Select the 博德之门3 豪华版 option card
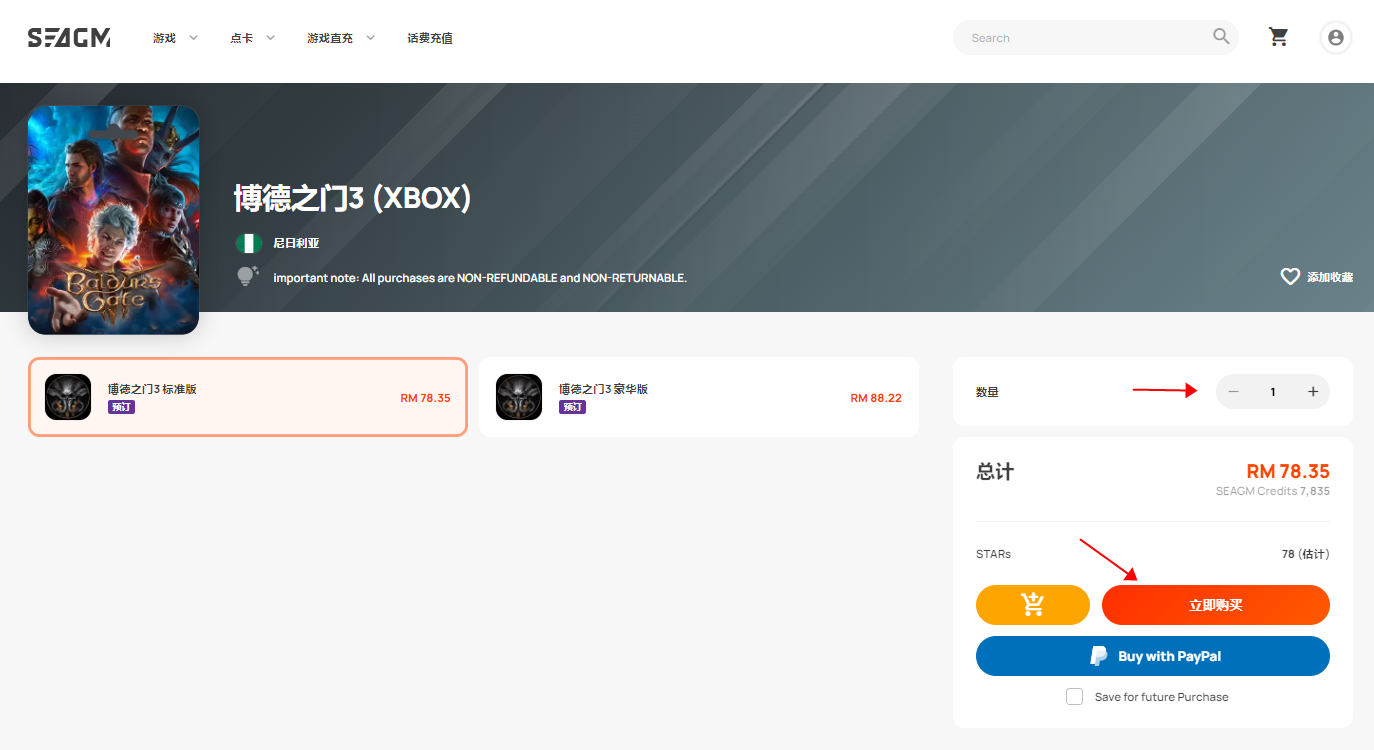This screenshot has width=1374, height=750. coord(699,397)
